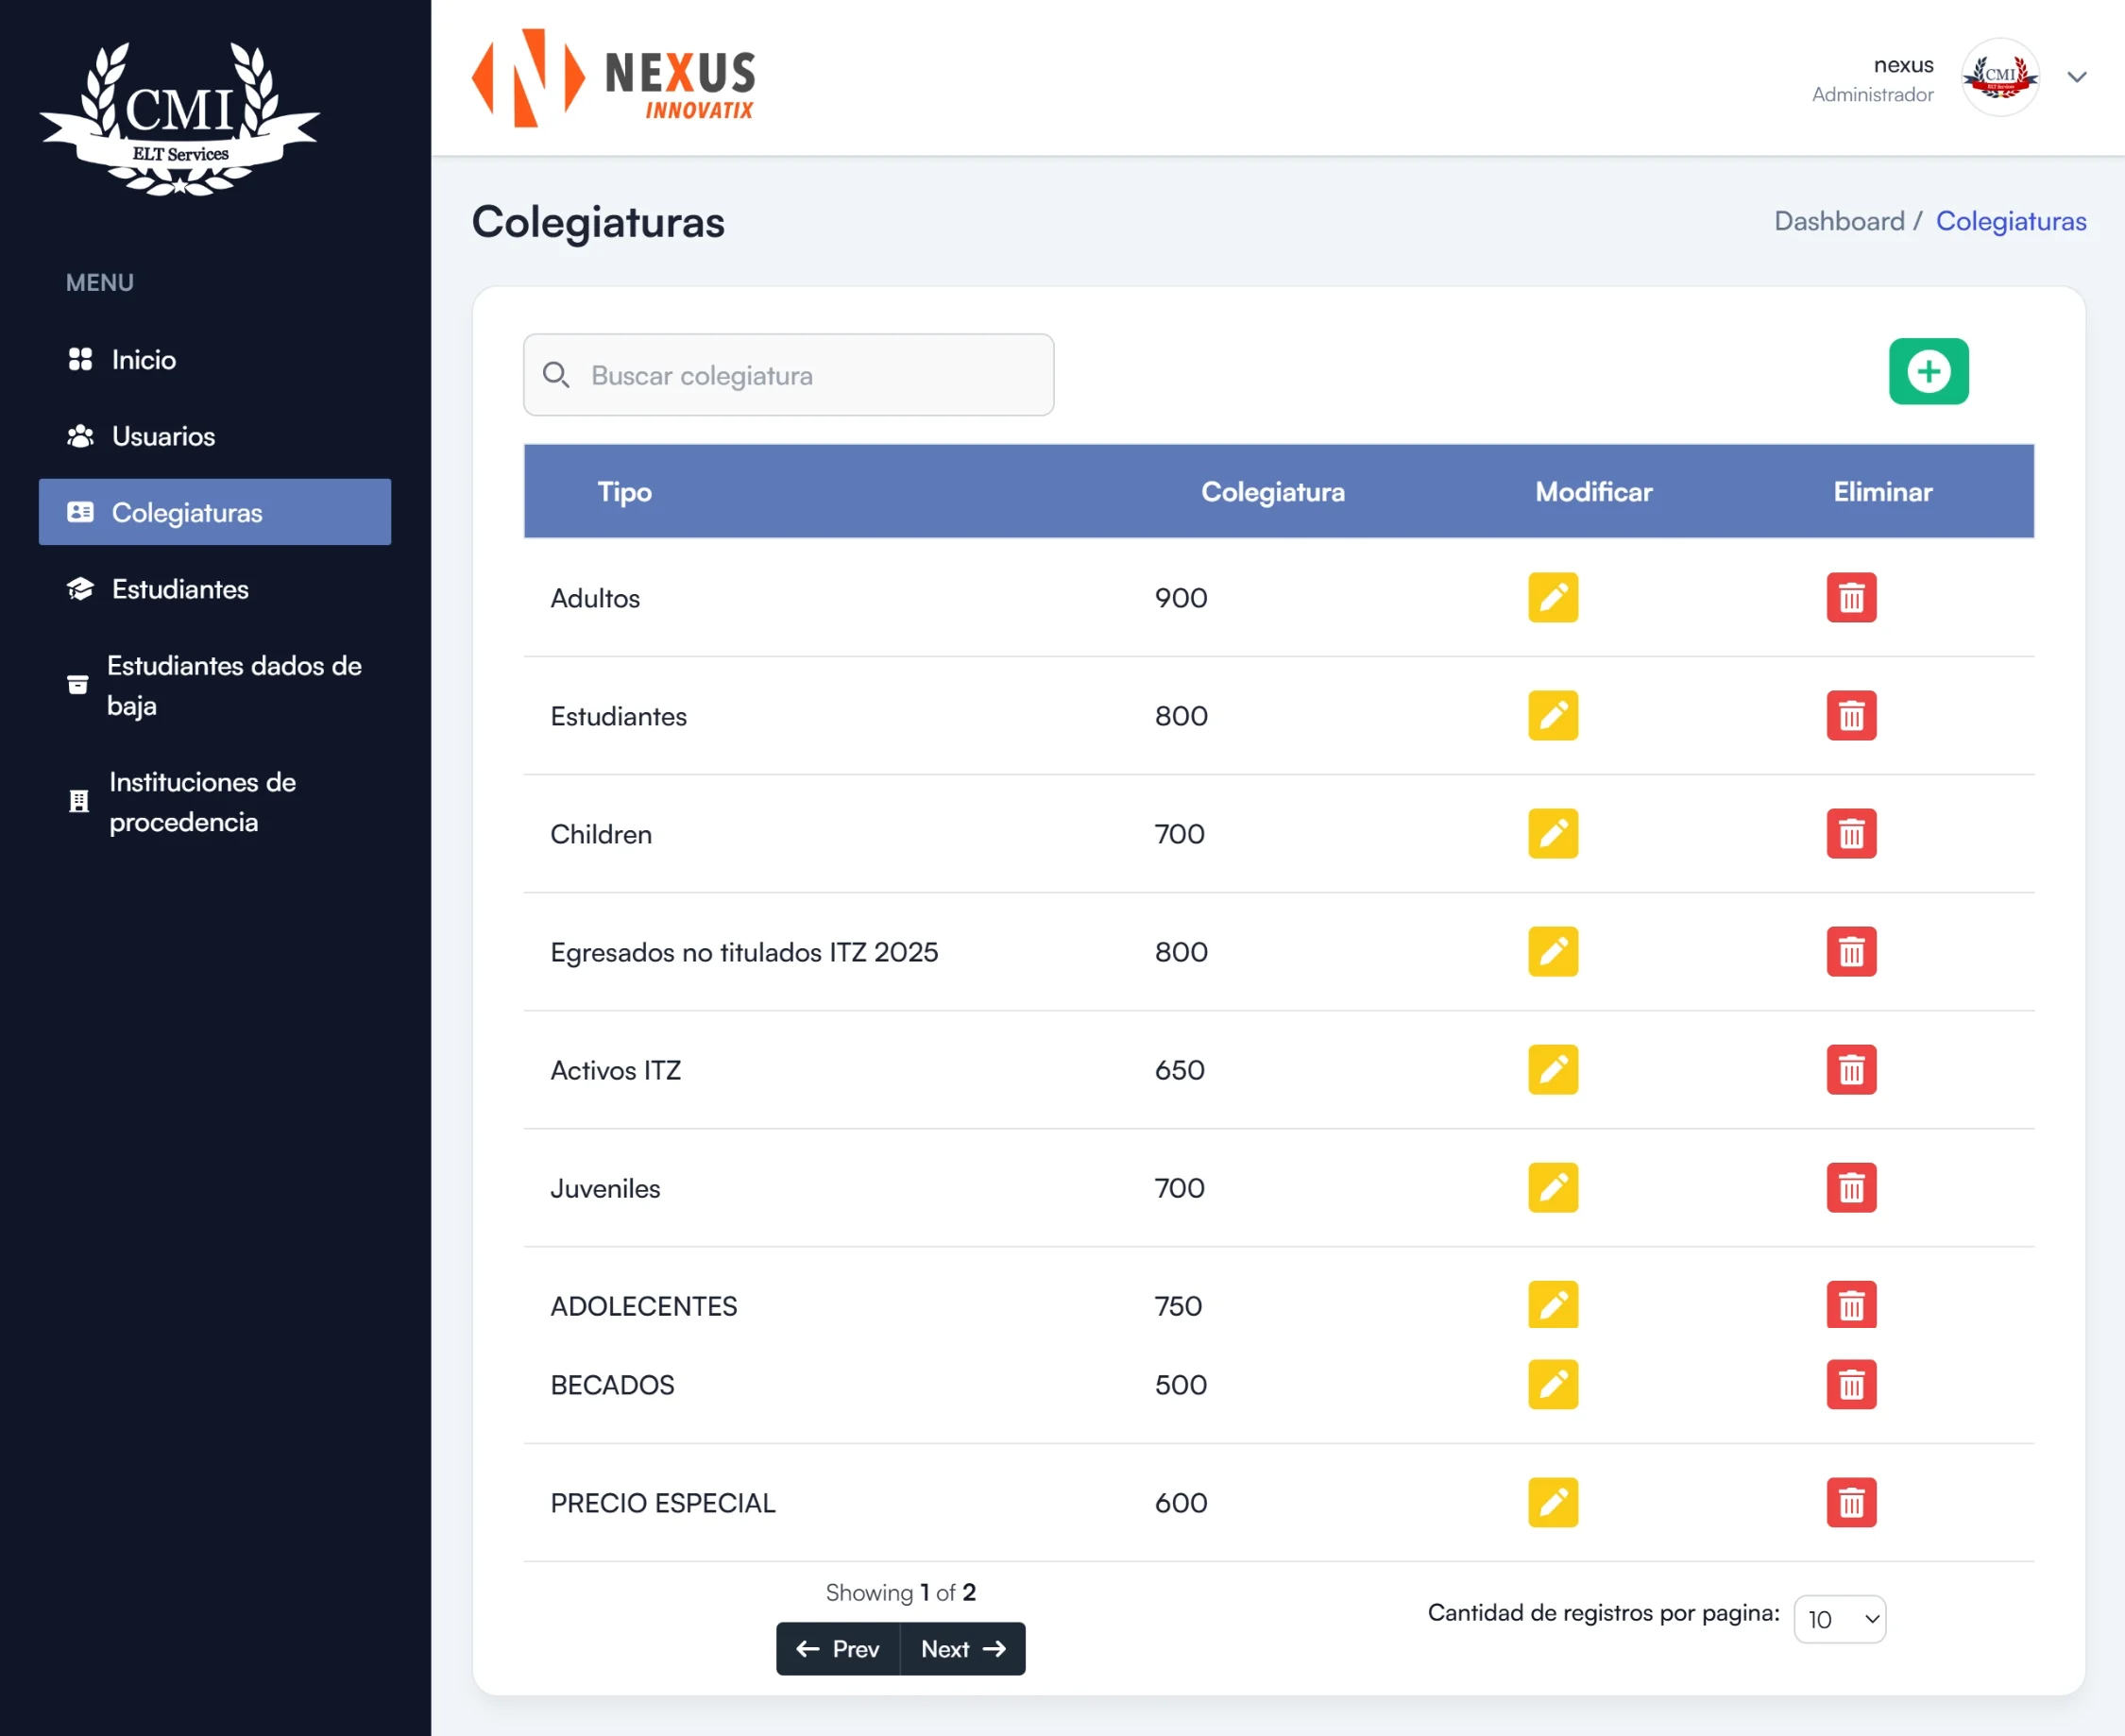Edit the BECADOS colegiatura entry
This screenshot has height=1736, width=2125.
point(1552,1384)
